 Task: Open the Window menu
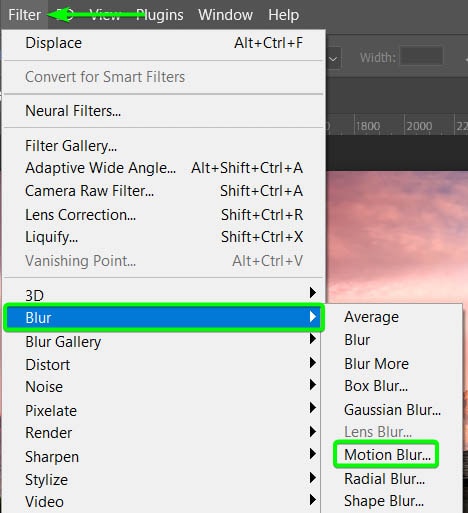[x=225, y=15]
